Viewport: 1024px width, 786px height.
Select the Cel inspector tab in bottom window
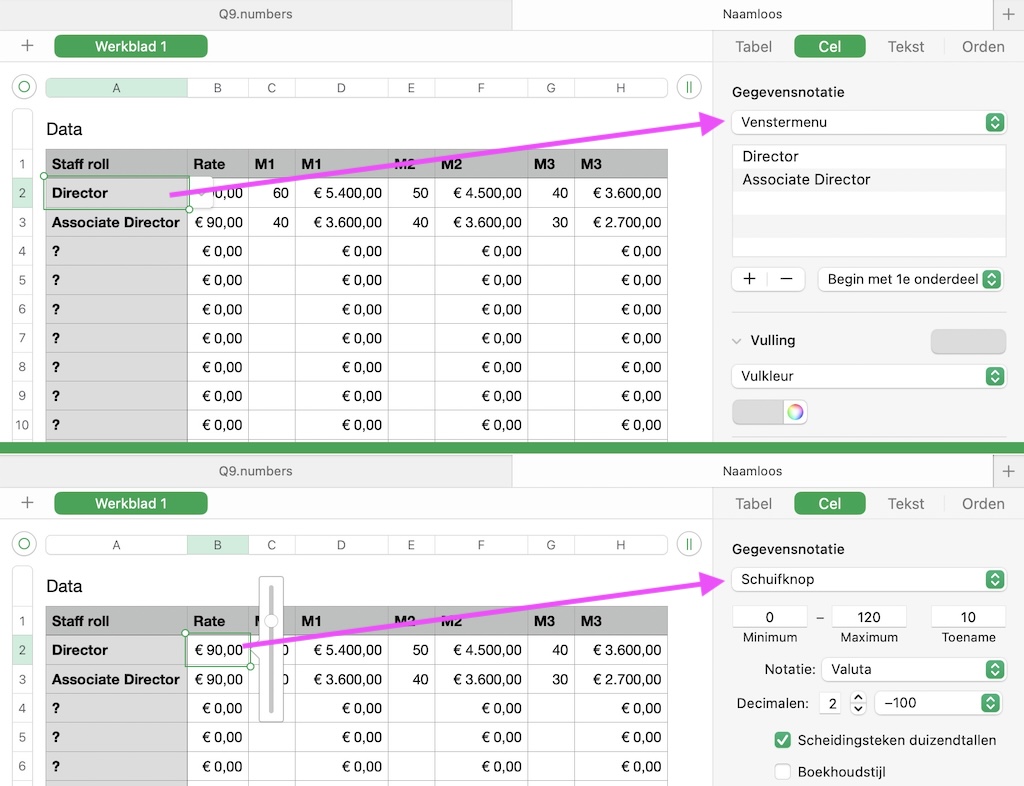point(829,503)
